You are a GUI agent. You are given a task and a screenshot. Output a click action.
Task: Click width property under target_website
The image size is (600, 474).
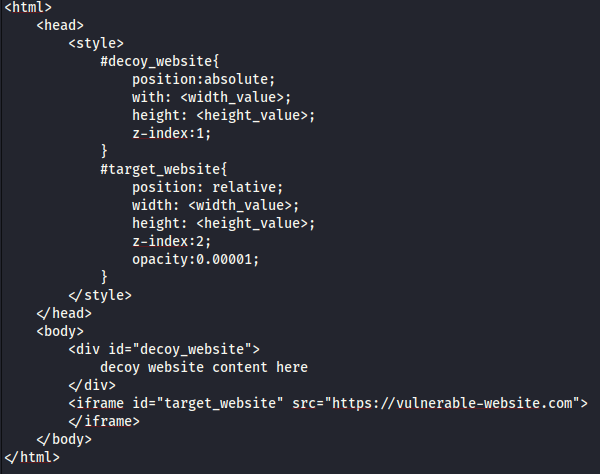coord(215,205)
